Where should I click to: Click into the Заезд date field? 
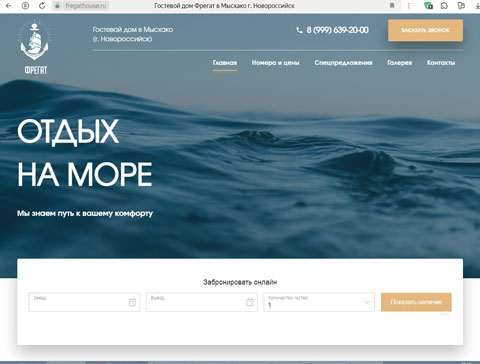pyautogui.click(x=84, y=302)
